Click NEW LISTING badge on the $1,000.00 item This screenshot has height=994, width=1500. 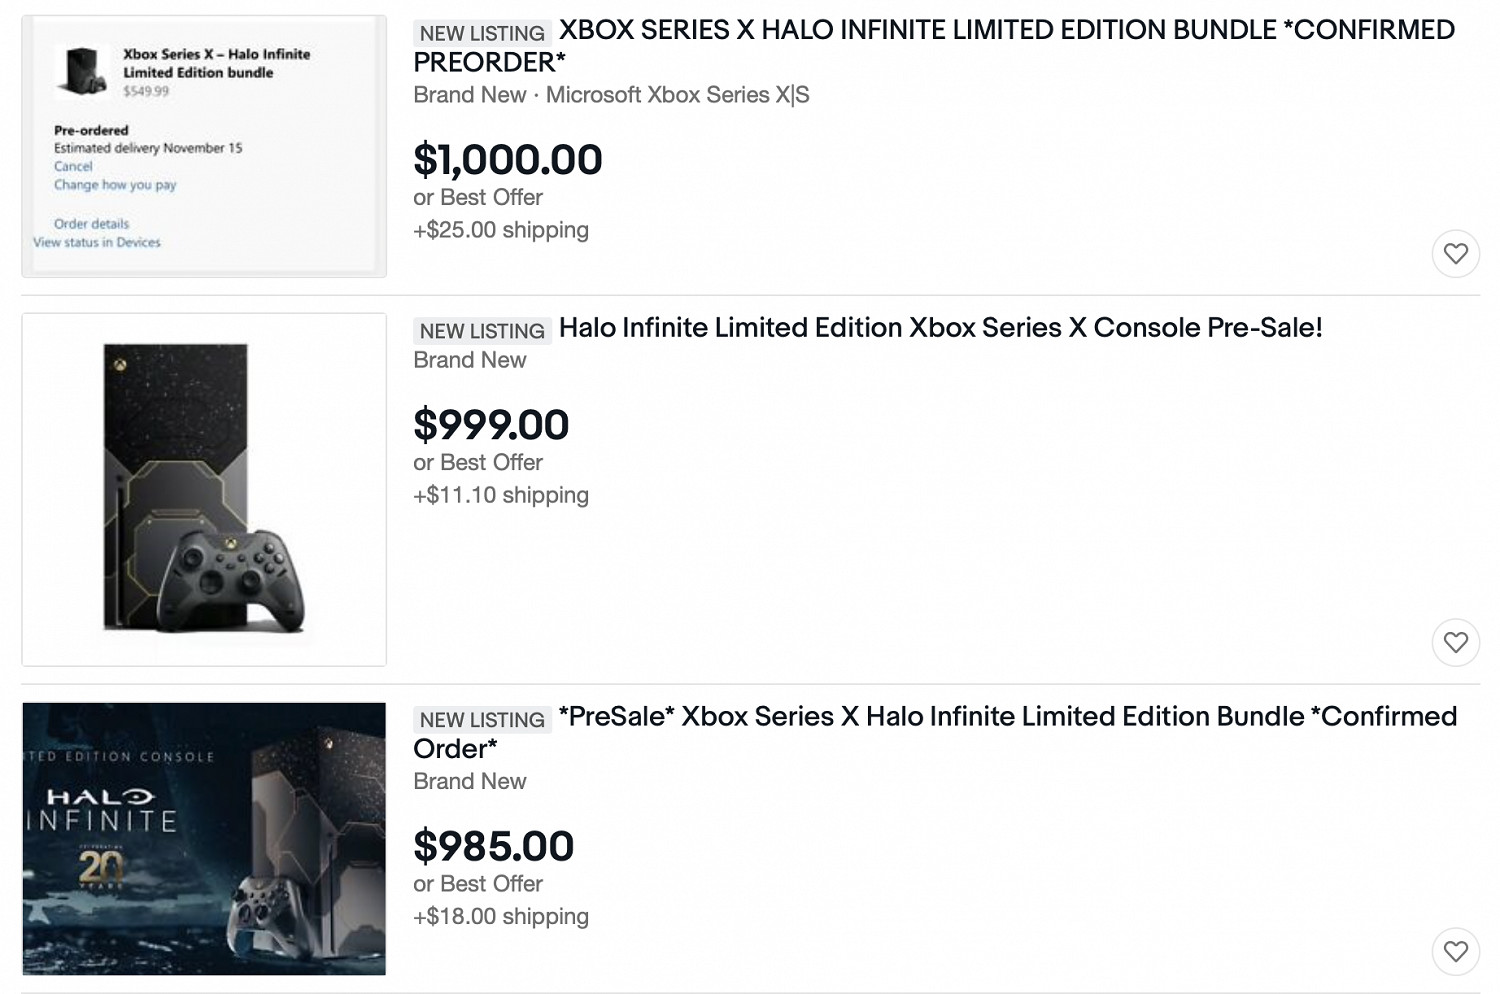point(482,33)
